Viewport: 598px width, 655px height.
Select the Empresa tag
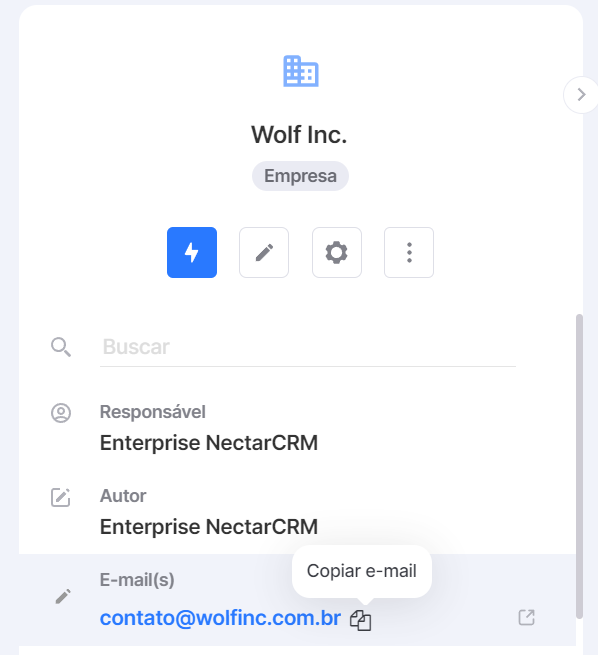[300, 176]
